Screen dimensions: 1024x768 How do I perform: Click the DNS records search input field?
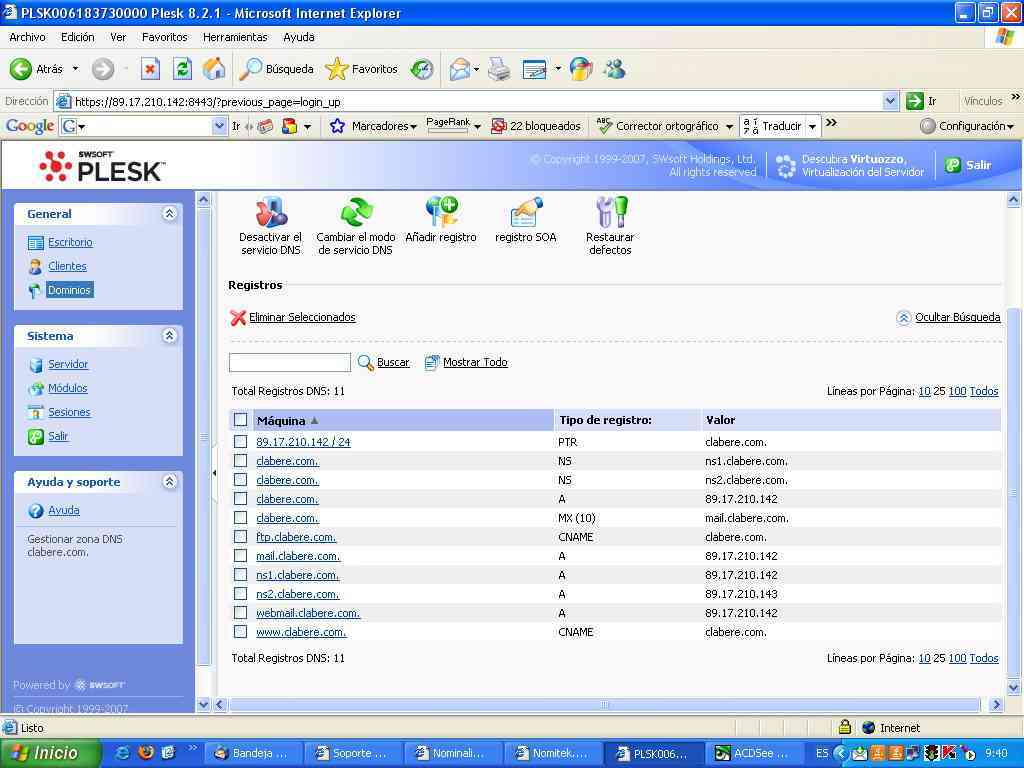290,362
